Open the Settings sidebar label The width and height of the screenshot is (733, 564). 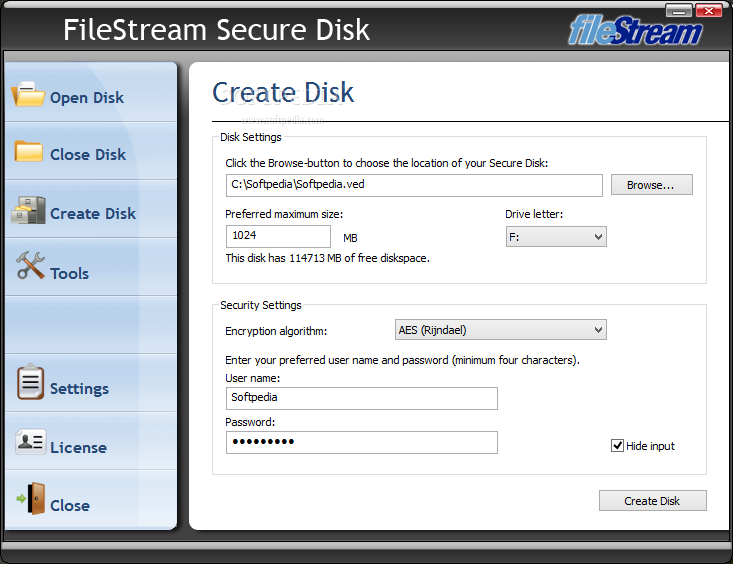[x=79, y=389]
